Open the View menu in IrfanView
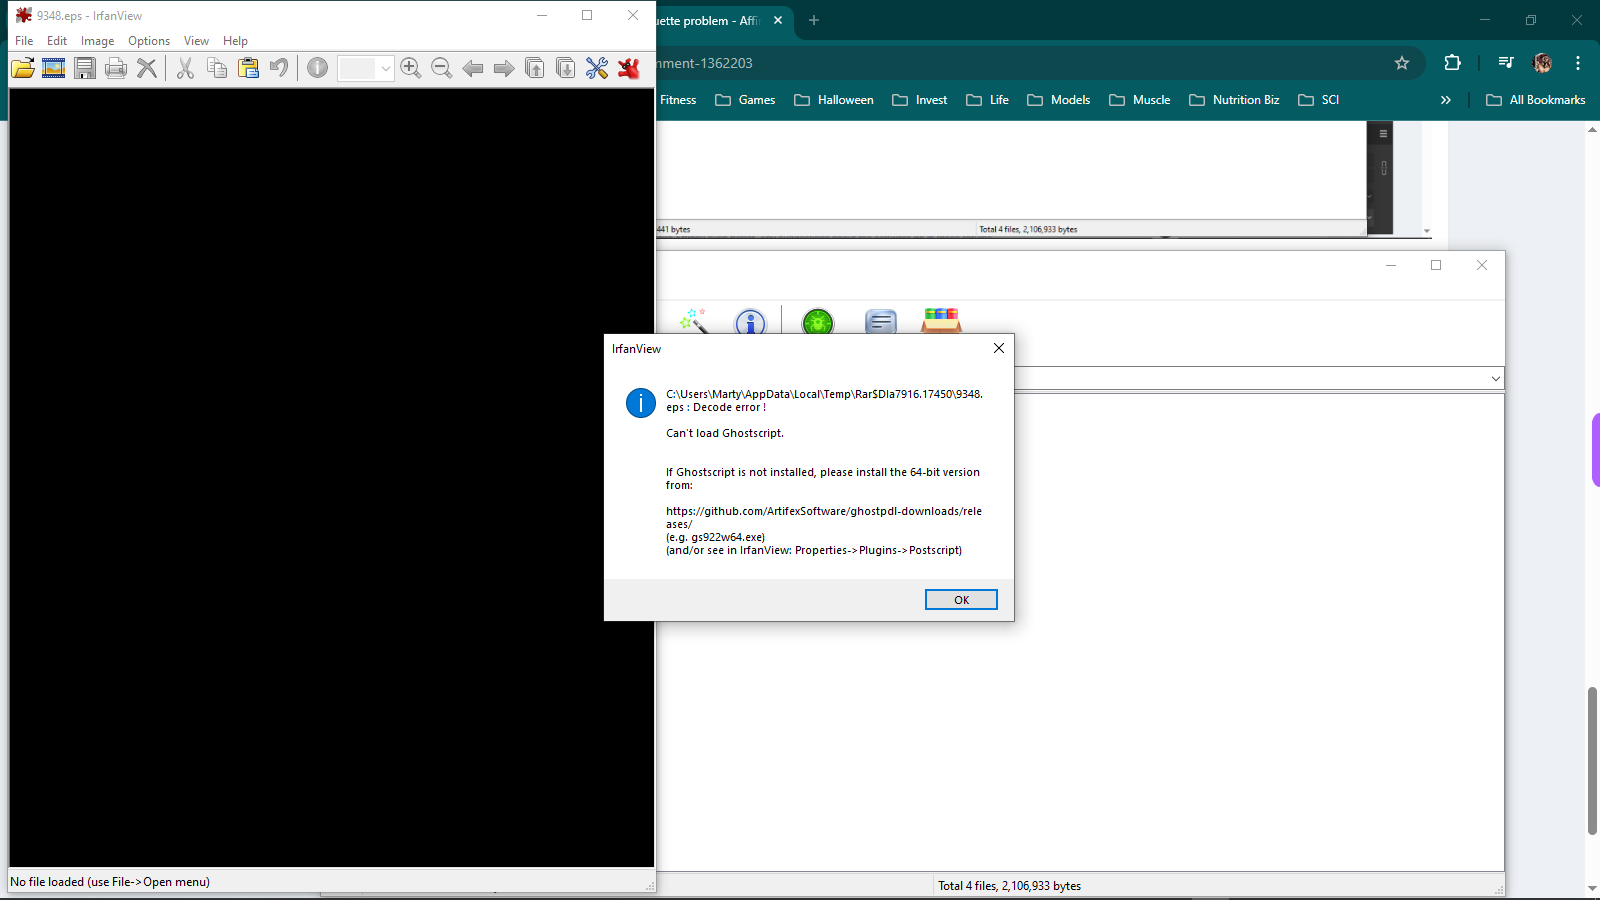The height and width of the screenshot is (900, 1600). click(196, 41)
